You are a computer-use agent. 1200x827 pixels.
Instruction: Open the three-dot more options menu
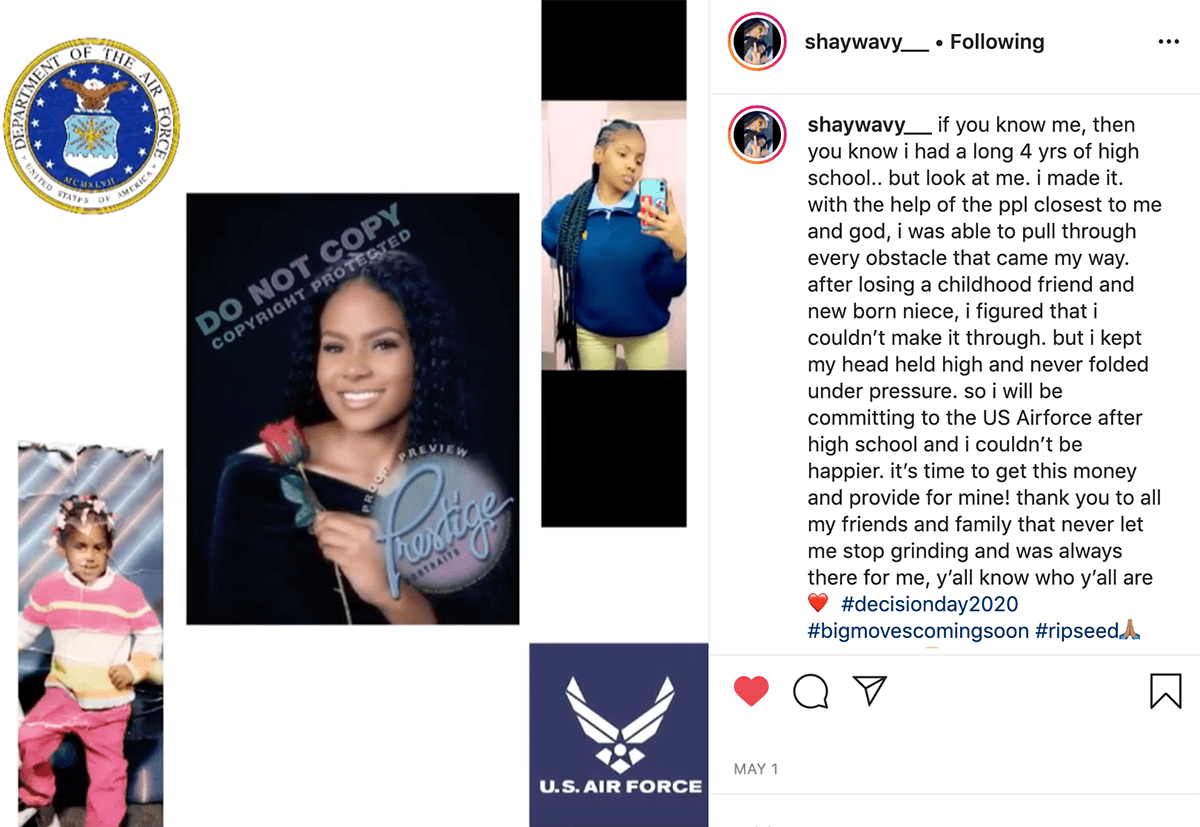(1169, 42)
